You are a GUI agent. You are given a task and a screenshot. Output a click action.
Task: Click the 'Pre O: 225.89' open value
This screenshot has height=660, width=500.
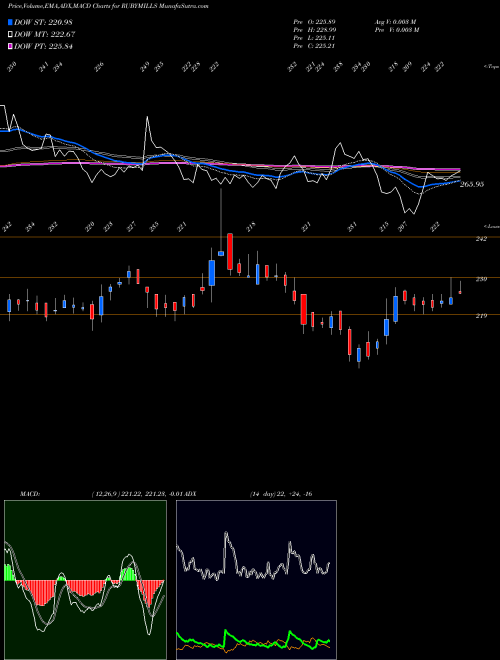click(314, 21)
